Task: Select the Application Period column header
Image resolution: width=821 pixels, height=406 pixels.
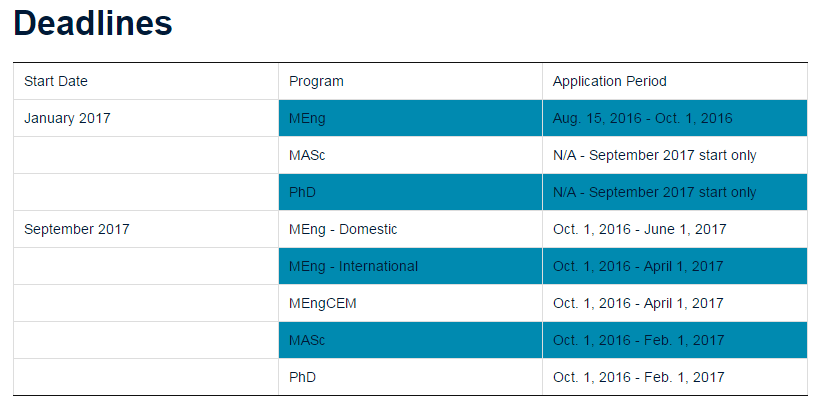Action: click(609, 81)
